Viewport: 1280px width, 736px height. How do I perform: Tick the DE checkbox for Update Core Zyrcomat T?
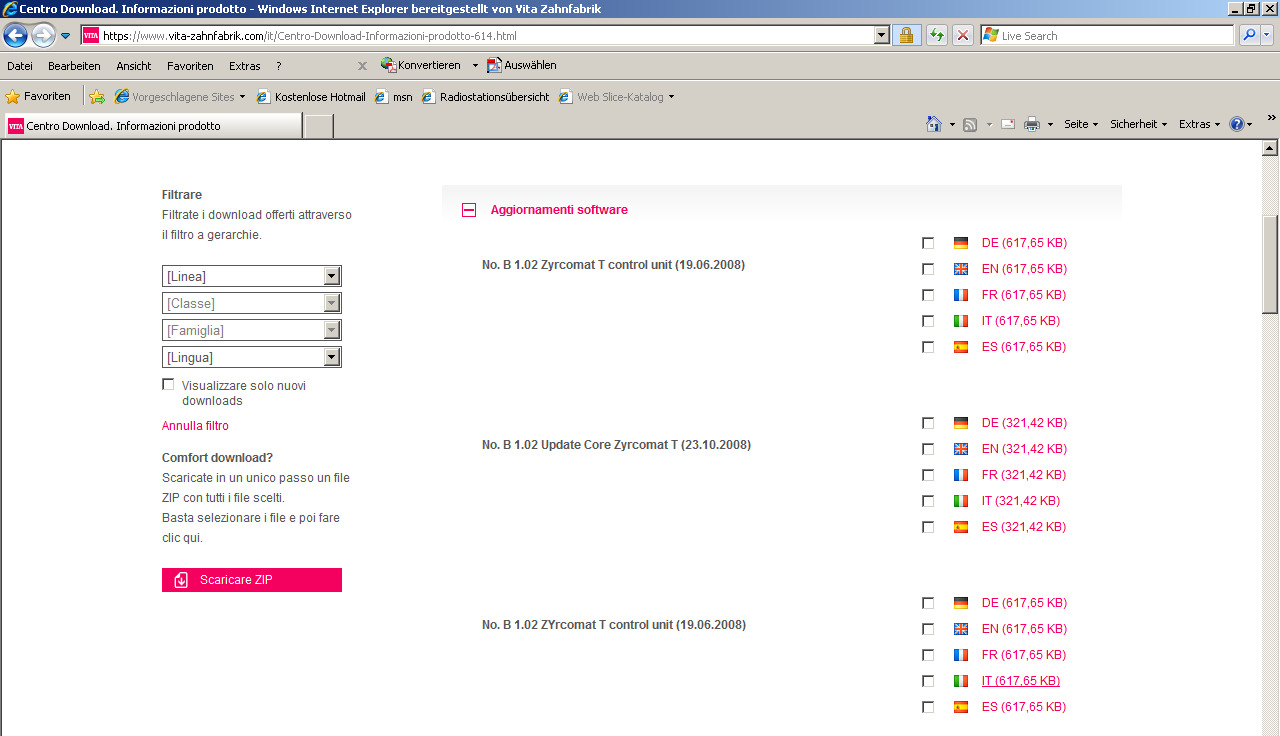point(928,423)
